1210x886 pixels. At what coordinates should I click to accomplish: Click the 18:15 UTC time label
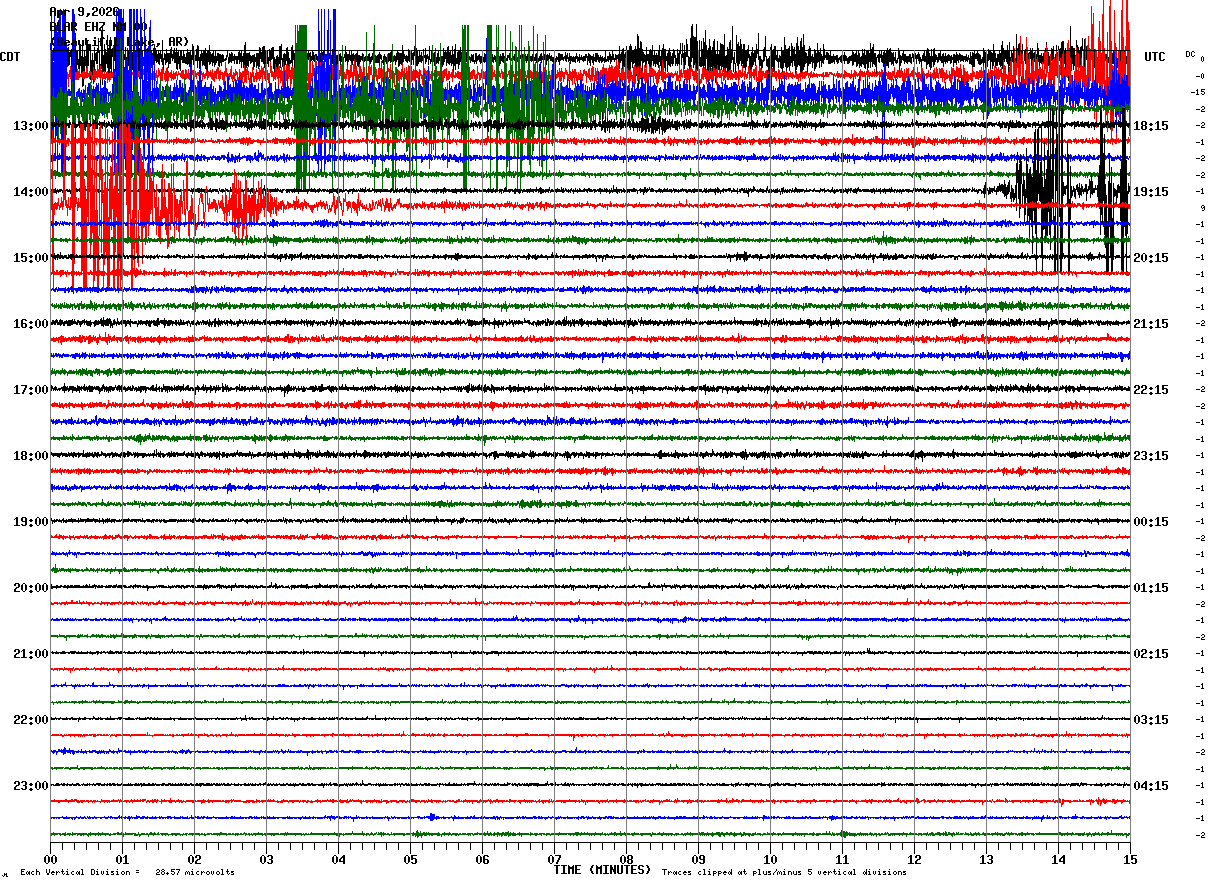1151,126
